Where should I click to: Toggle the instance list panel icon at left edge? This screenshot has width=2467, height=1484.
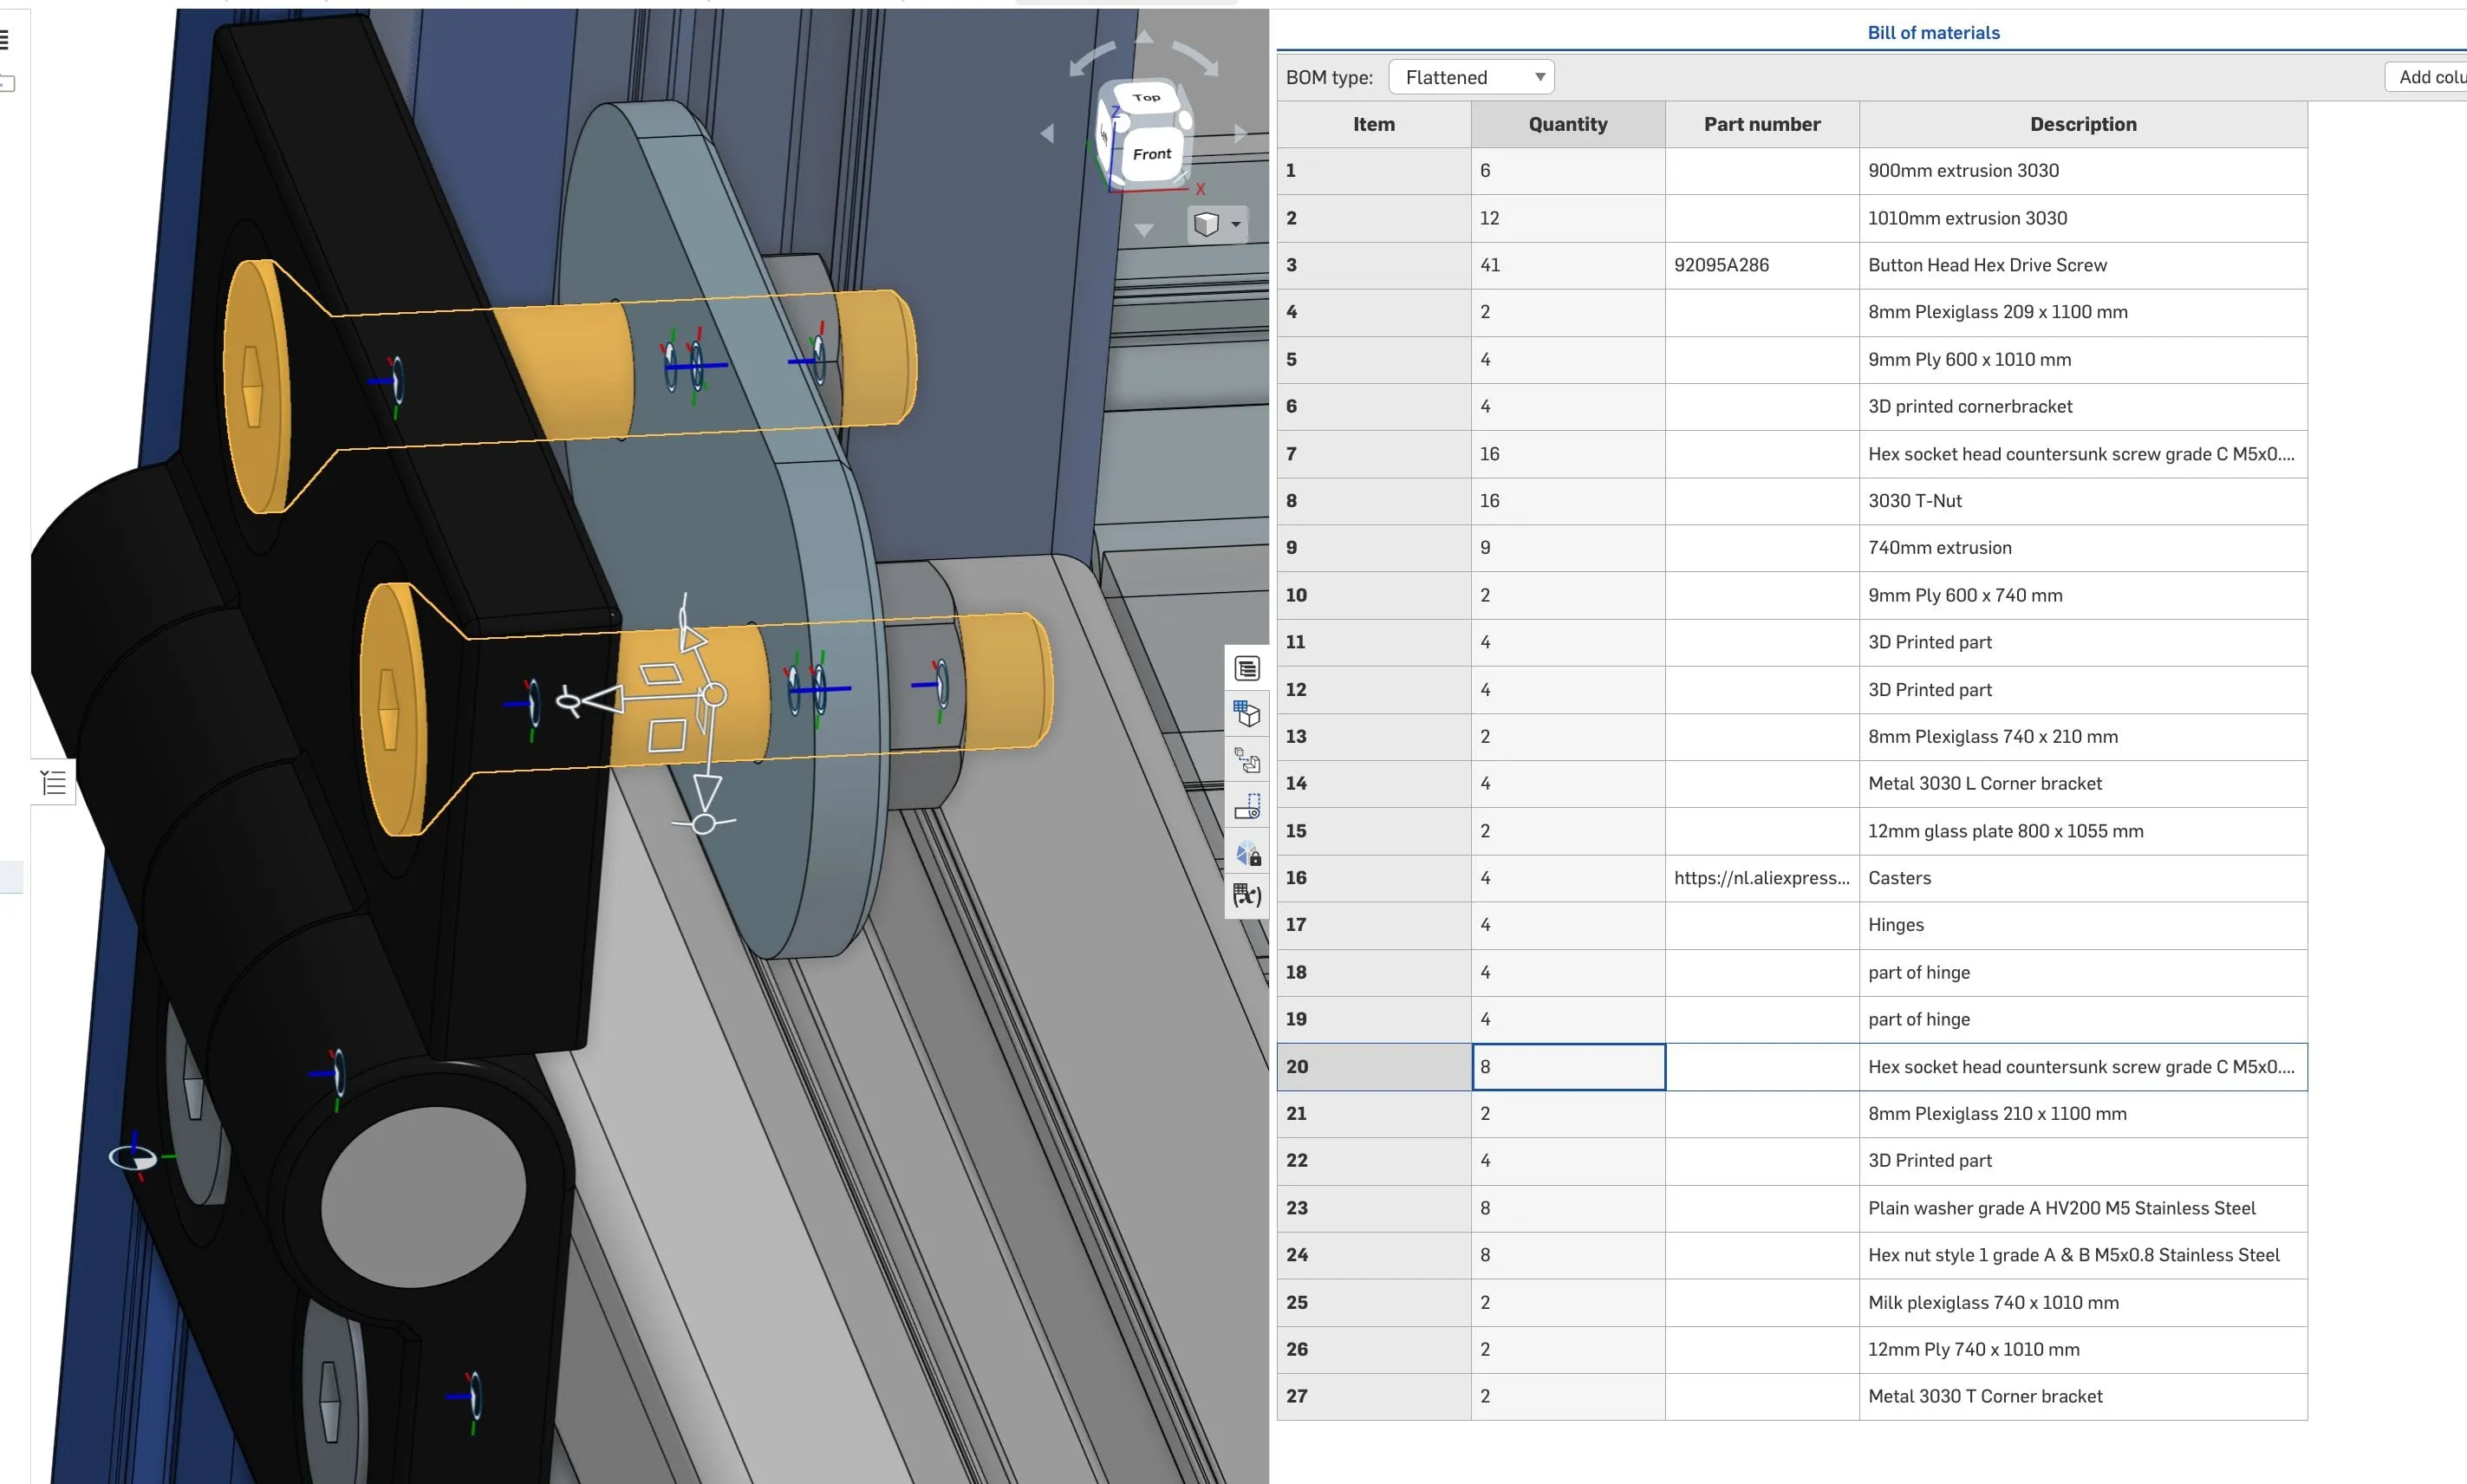(53, 782)
